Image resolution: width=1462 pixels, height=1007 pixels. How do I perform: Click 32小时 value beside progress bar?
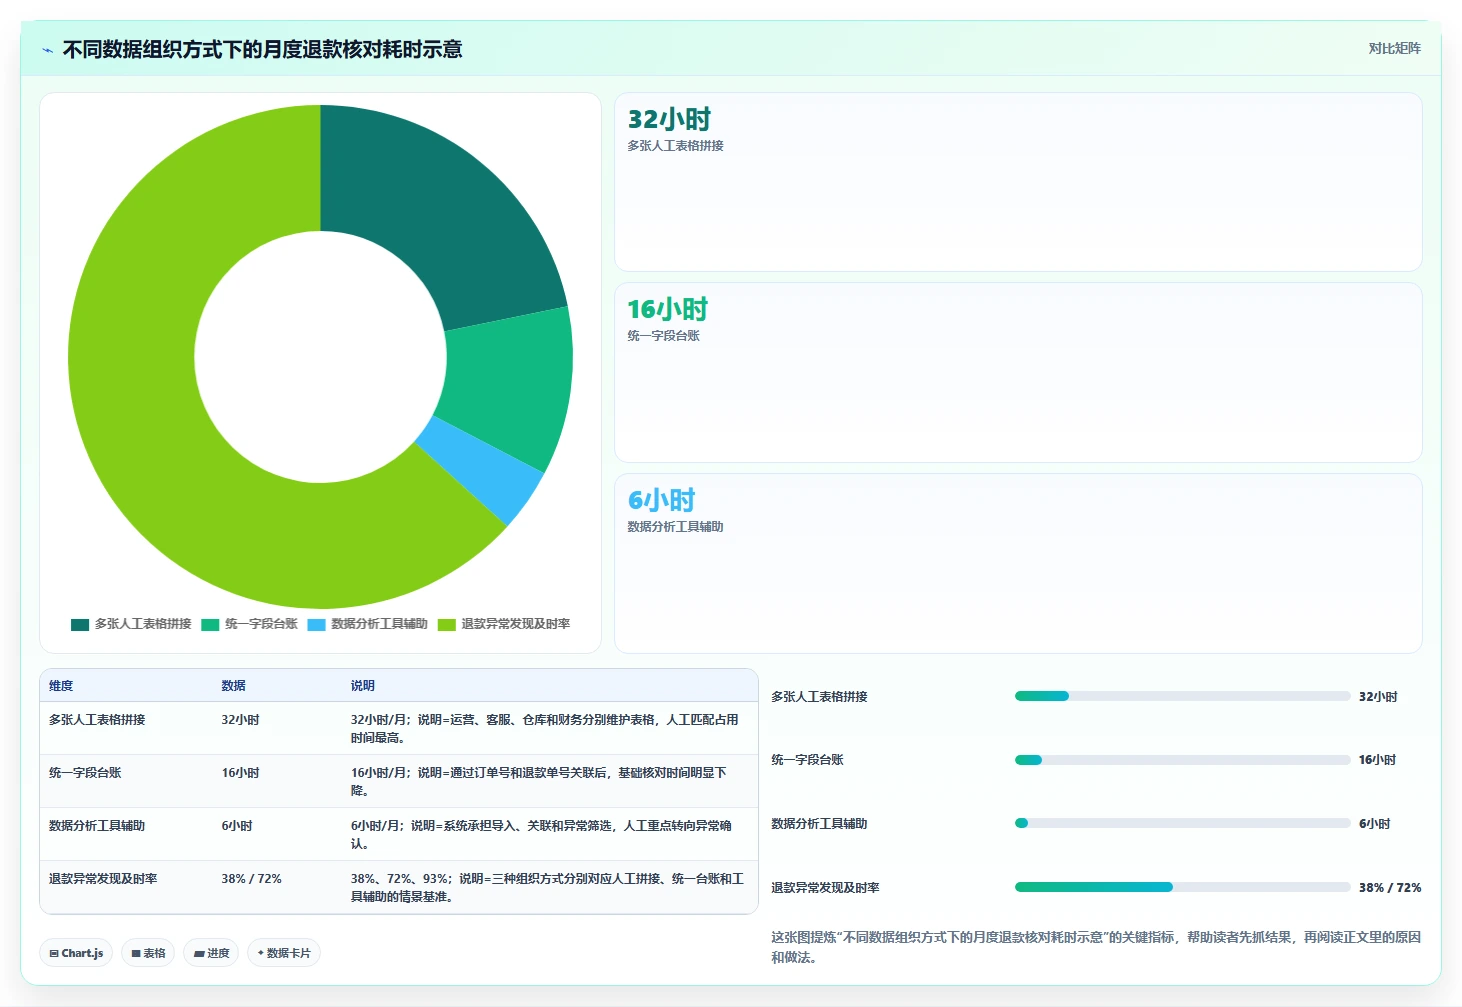coord(1378,697)
